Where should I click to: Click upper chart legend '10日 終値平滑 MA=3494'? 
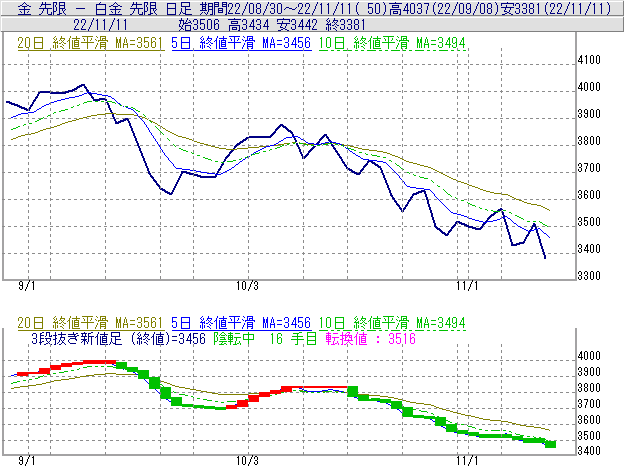[x=392, y=43]
